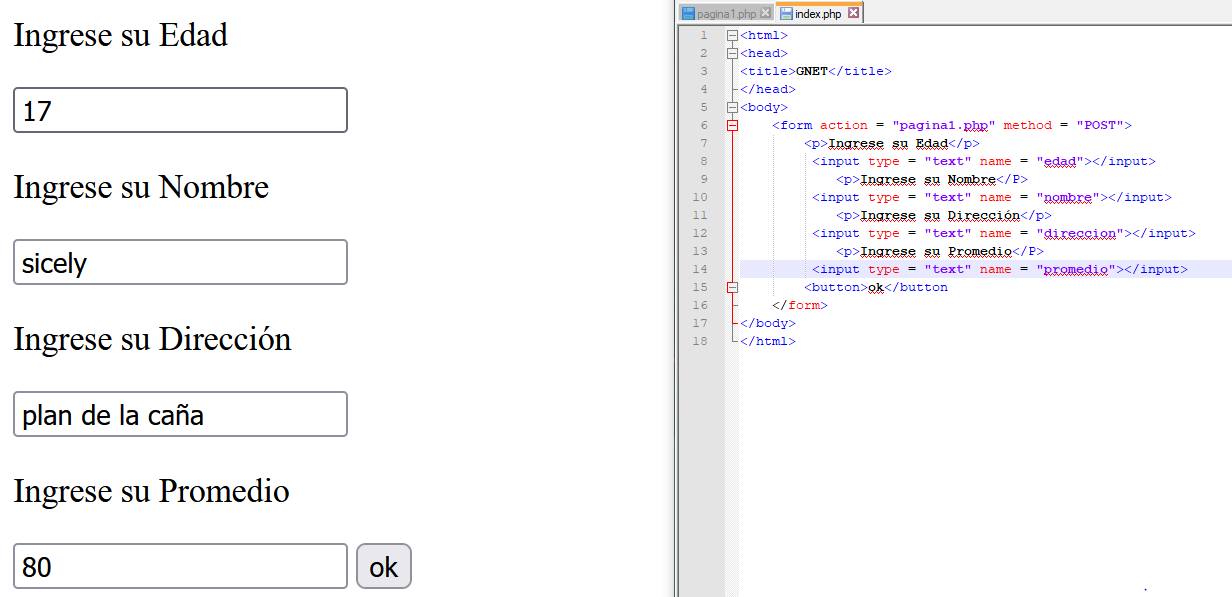The image size is (1232, 597).
Task: Click "pagina1.php" action value in the code
Action: click(x=944, y=125)
